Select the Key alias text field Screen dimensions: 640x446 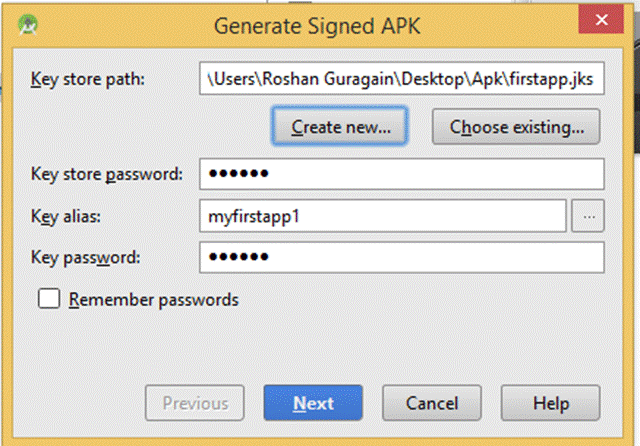(x=384, y=216)
